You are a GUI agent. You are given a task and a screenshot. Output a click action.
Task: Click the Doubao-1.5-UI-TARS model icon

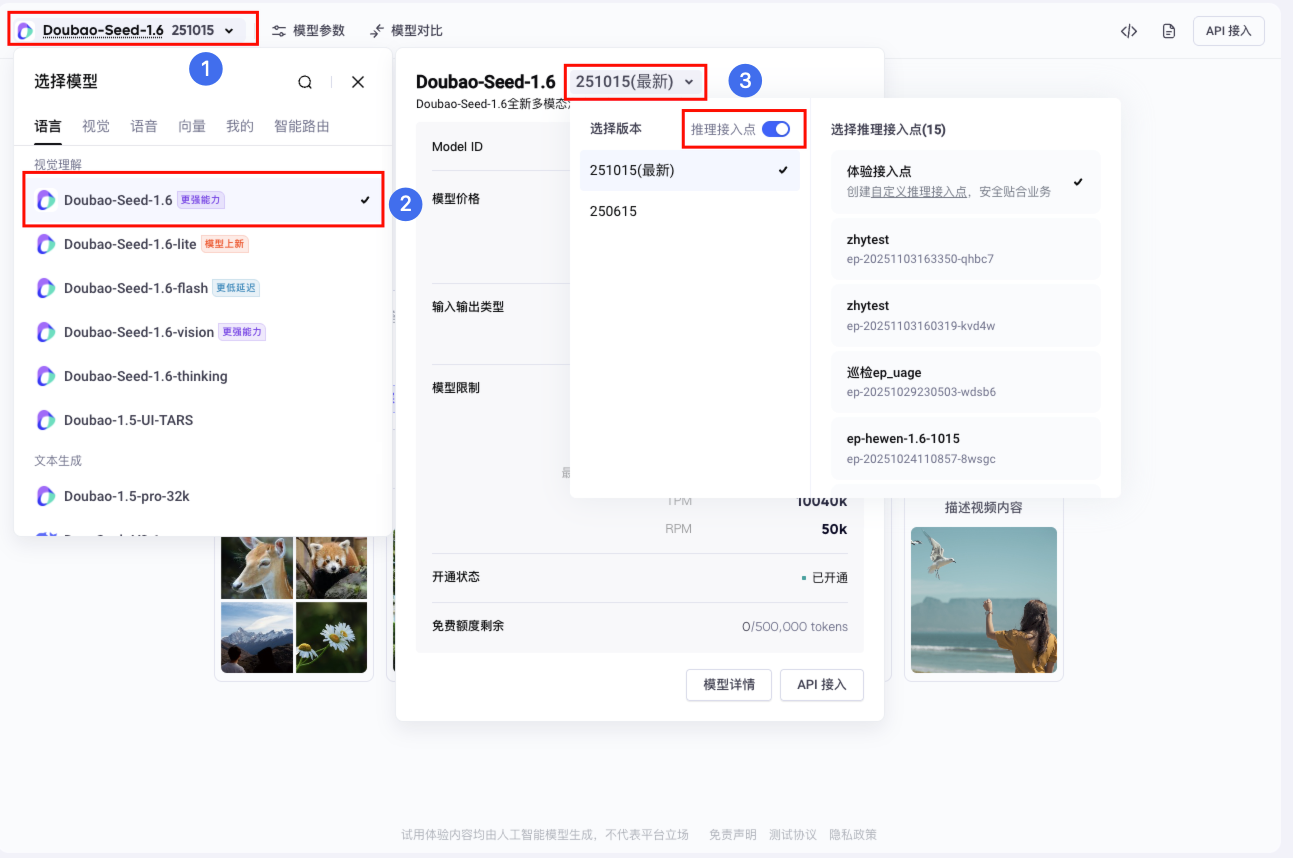[x=46, y=420]
